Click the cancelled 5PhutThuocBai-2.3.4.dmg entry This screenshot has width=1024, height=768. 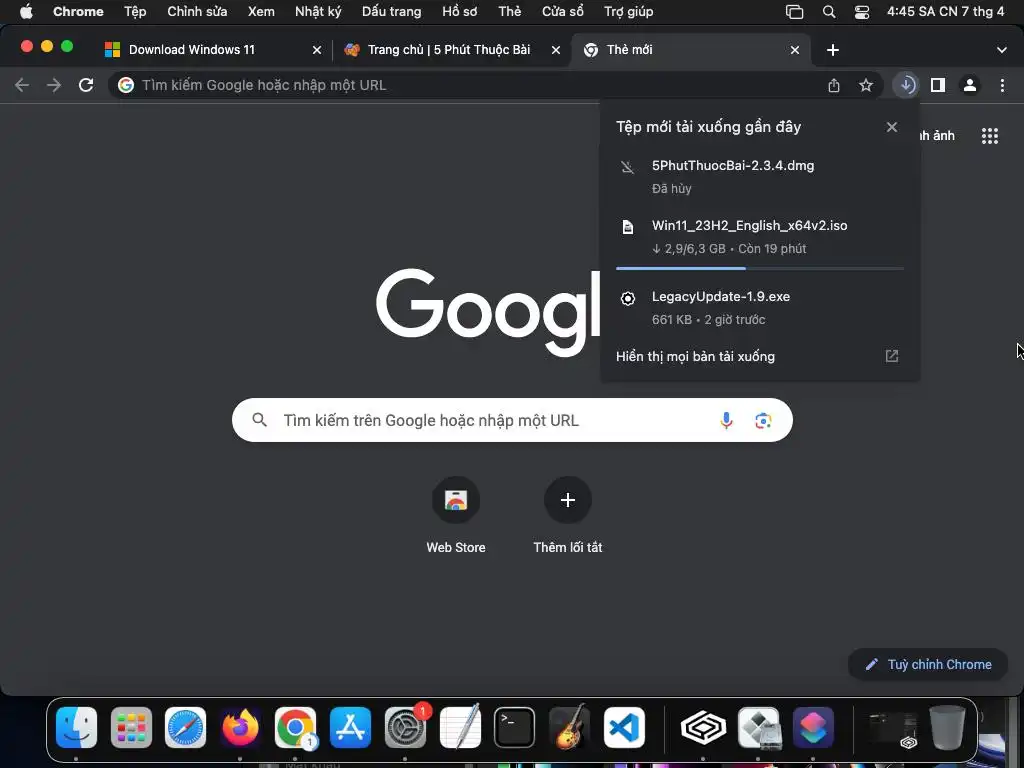click(760, 176)
